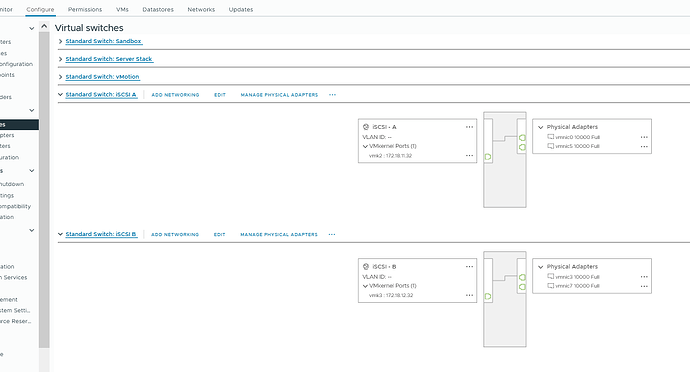
Task: Select VLAN ID text under iSCSI - A
Action: pyautogui.click(x=377, y=137)
